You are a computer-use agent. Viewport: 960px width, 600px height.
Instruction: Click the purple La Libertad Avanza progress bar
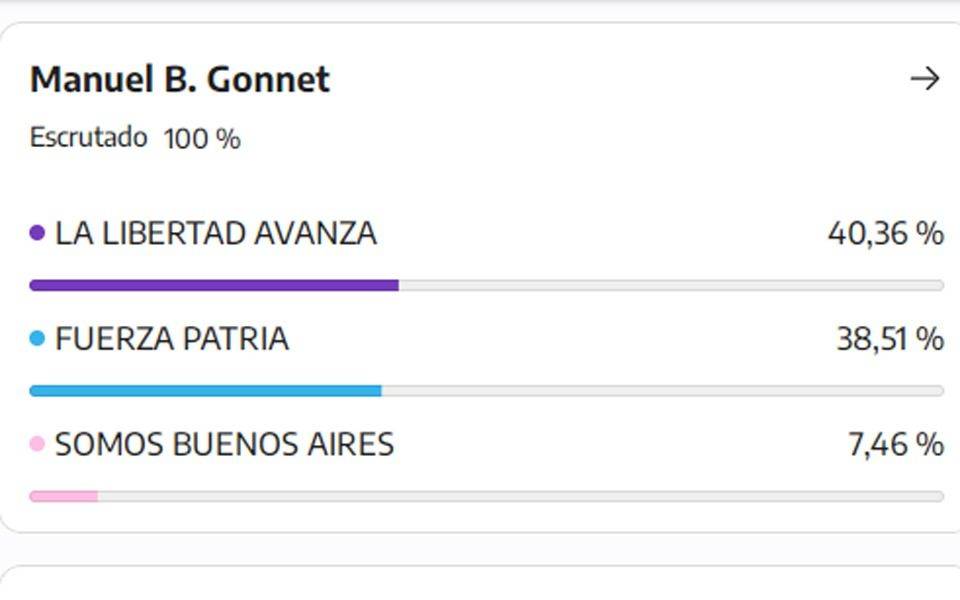tap(214, 285)
